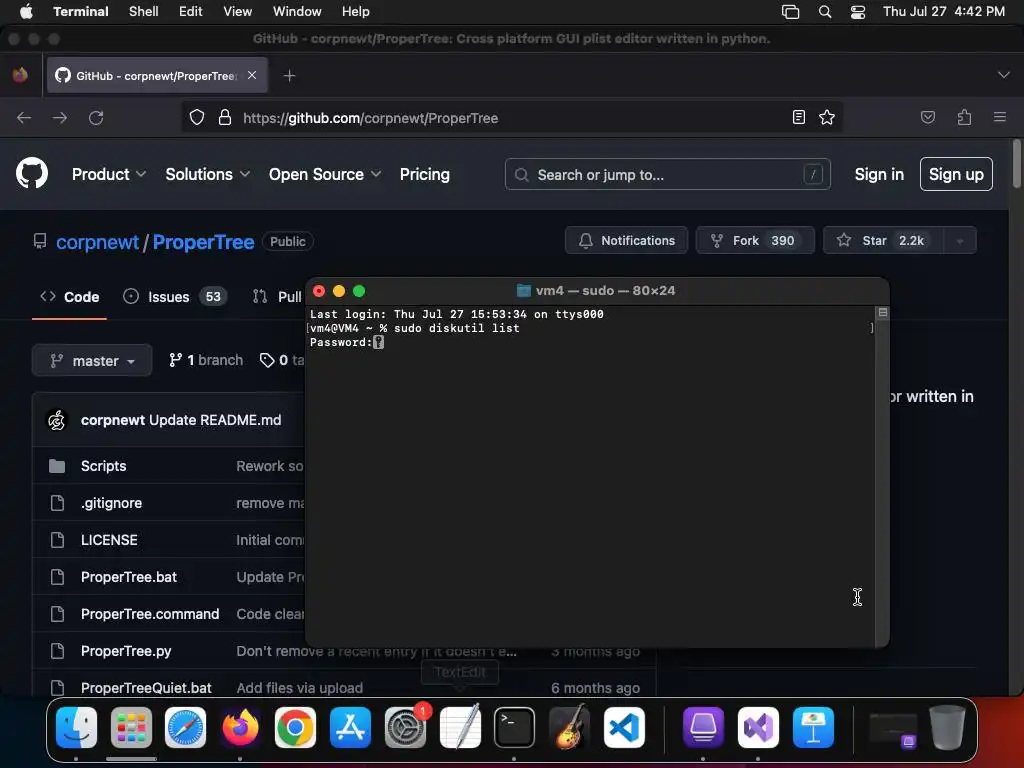Go forward in the browser
This screenshot has width=1024, height=768.
click(x=59, y=118)
